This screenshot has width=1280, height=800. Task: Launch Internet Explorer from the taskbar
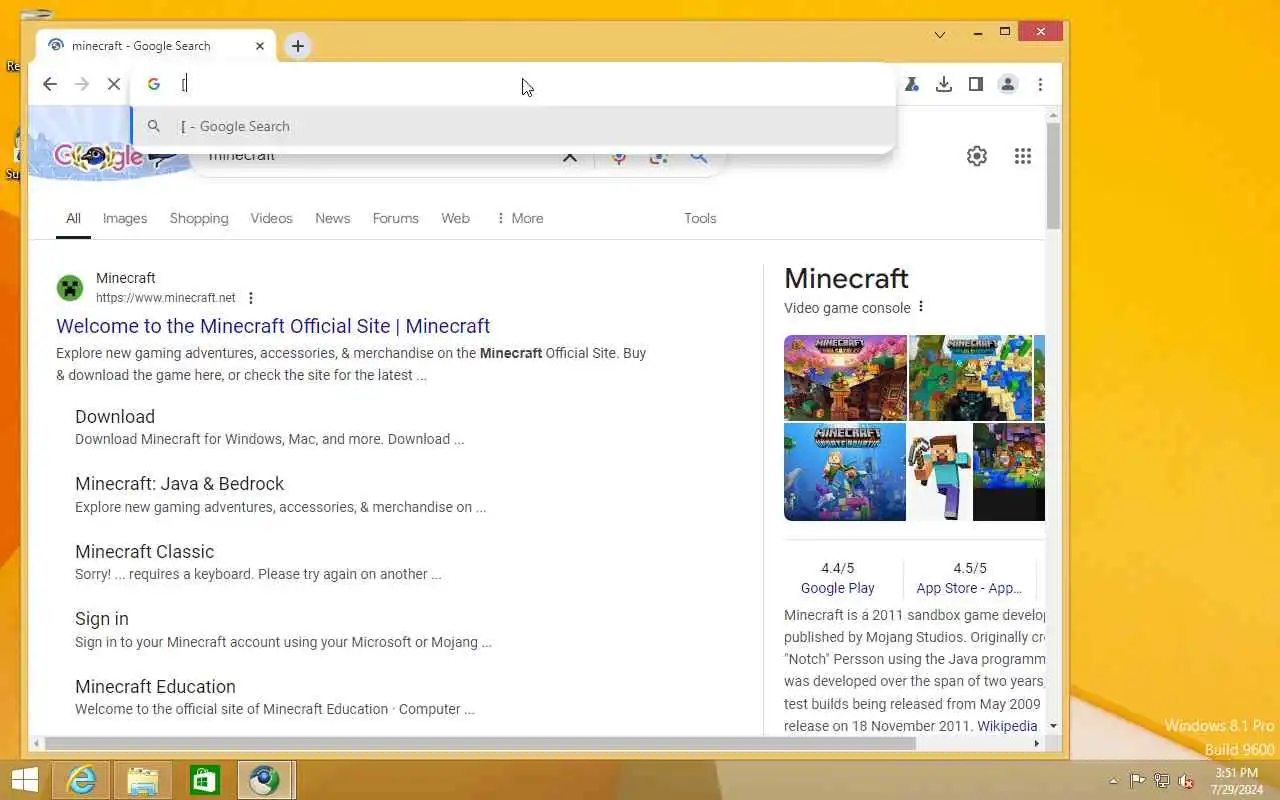tap(81, 780)
